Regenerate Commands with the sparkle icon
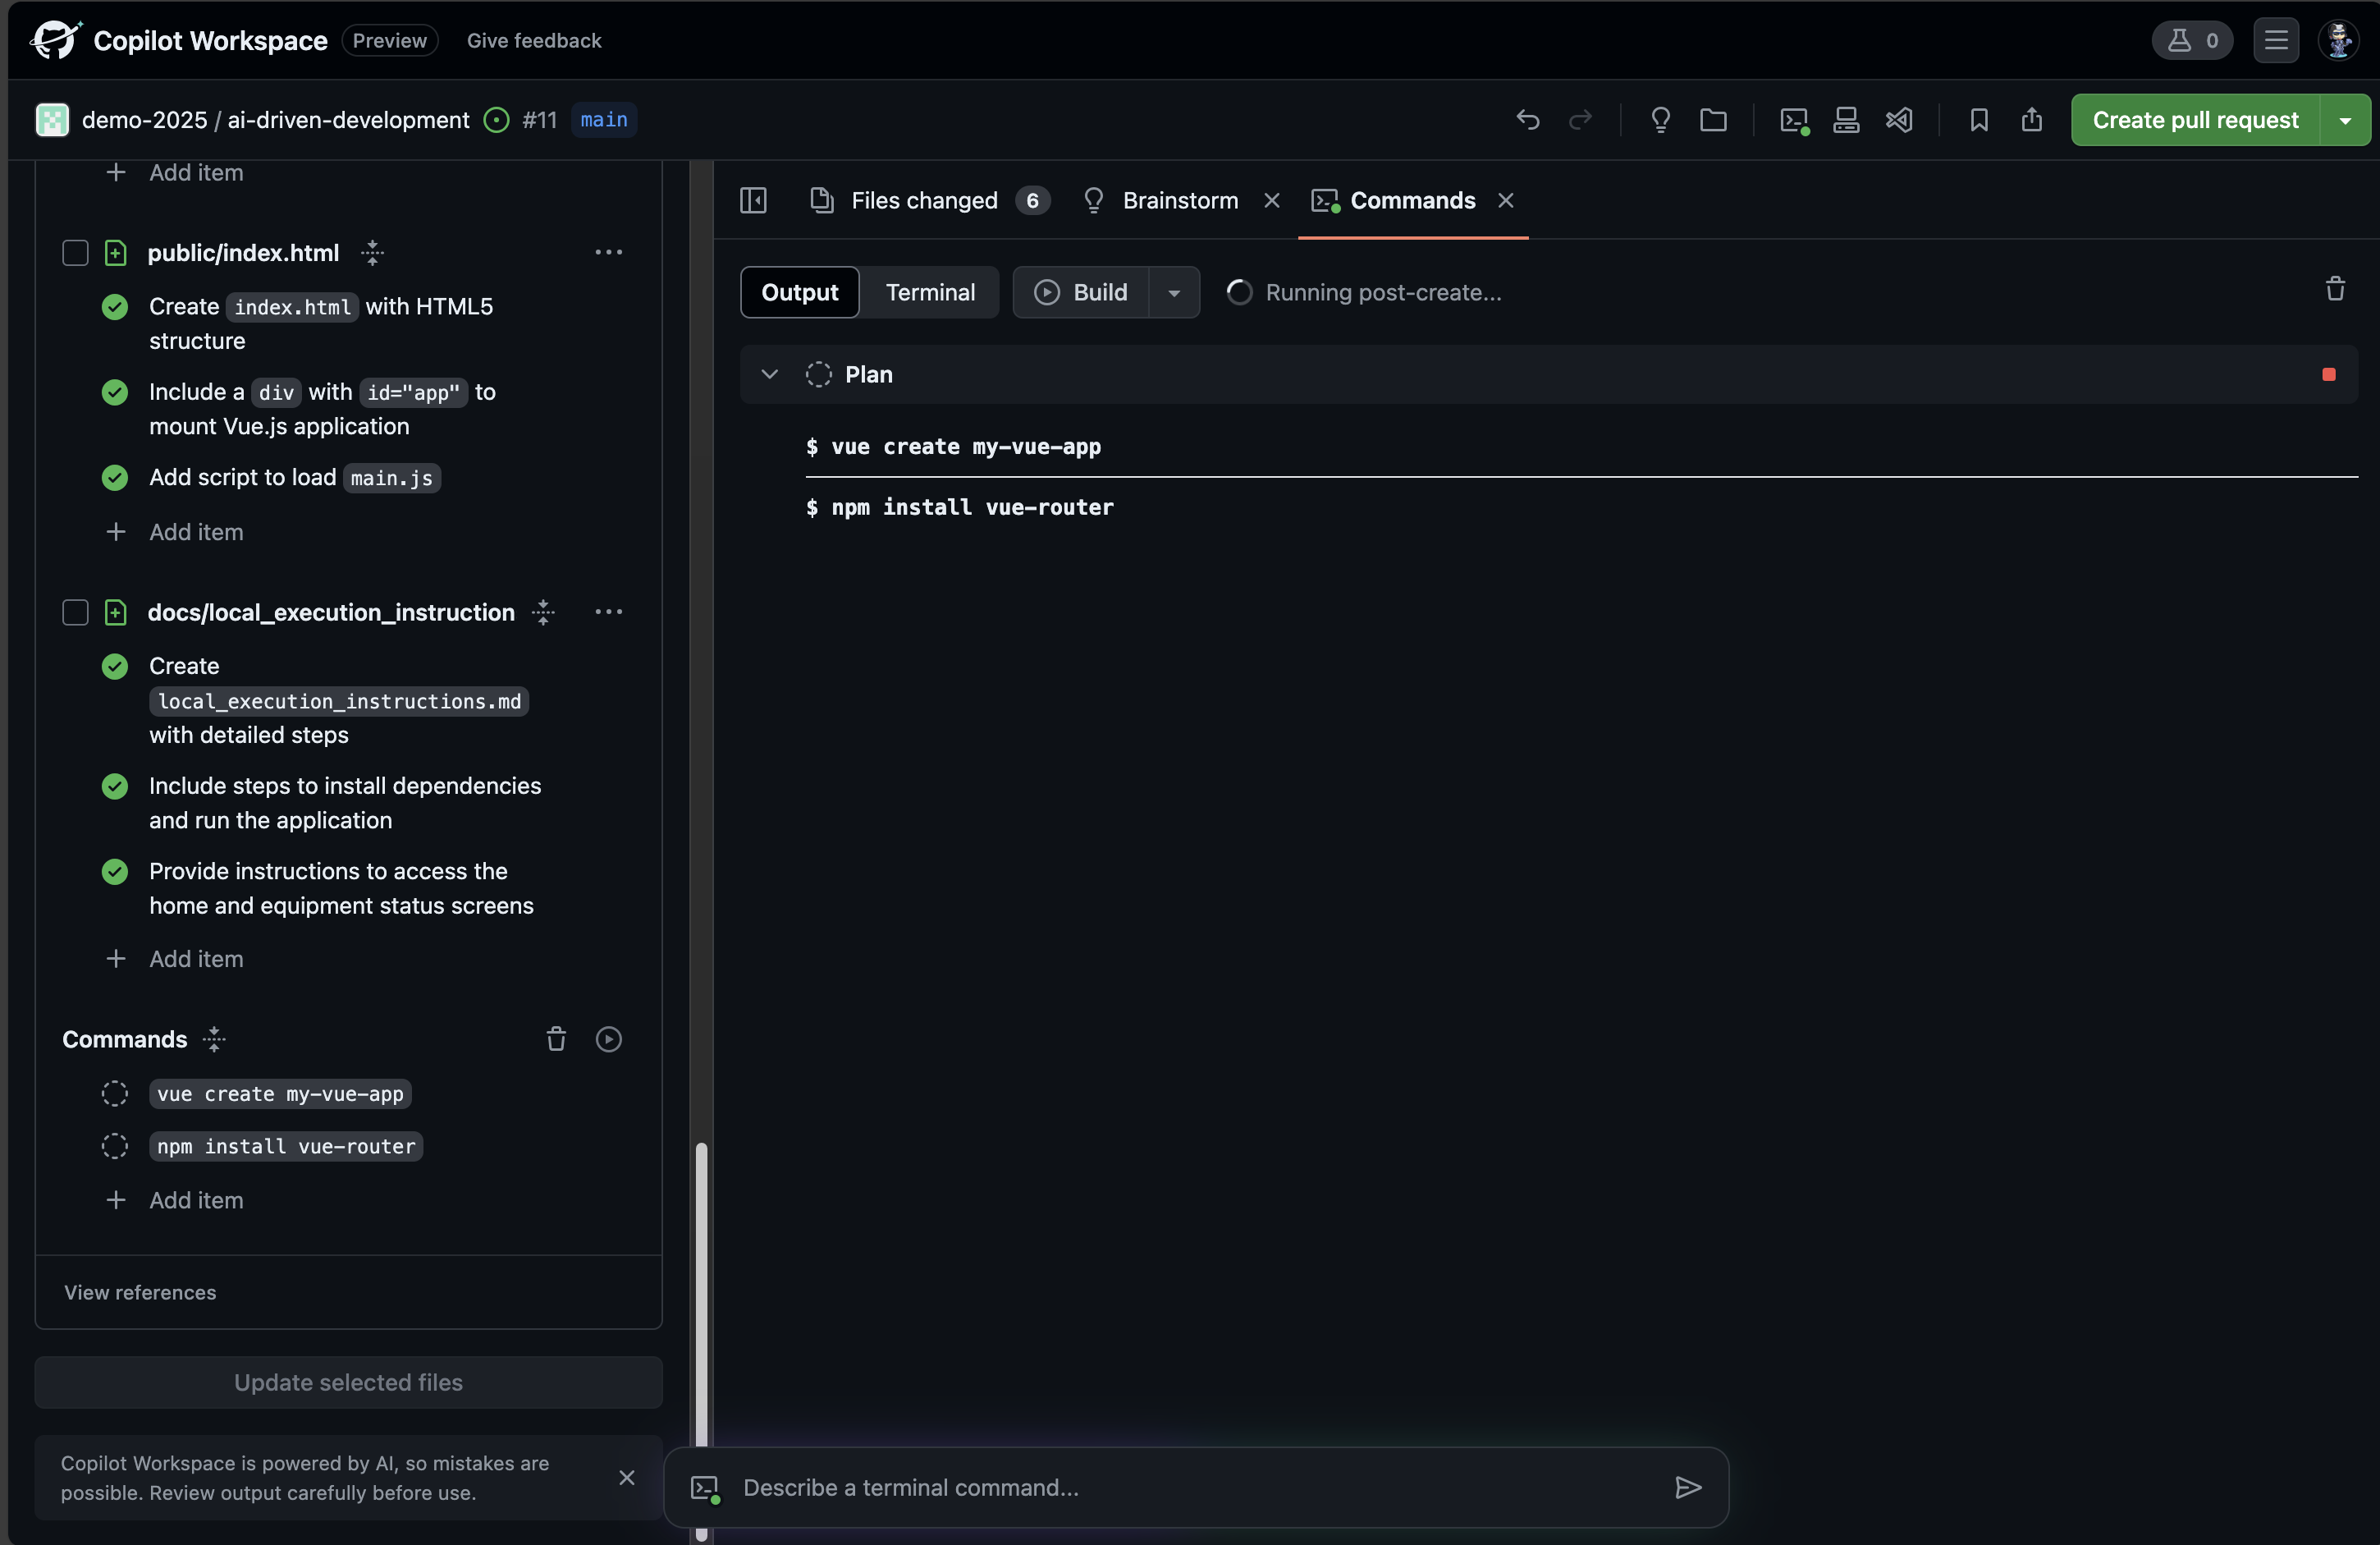 [214, 1039]
